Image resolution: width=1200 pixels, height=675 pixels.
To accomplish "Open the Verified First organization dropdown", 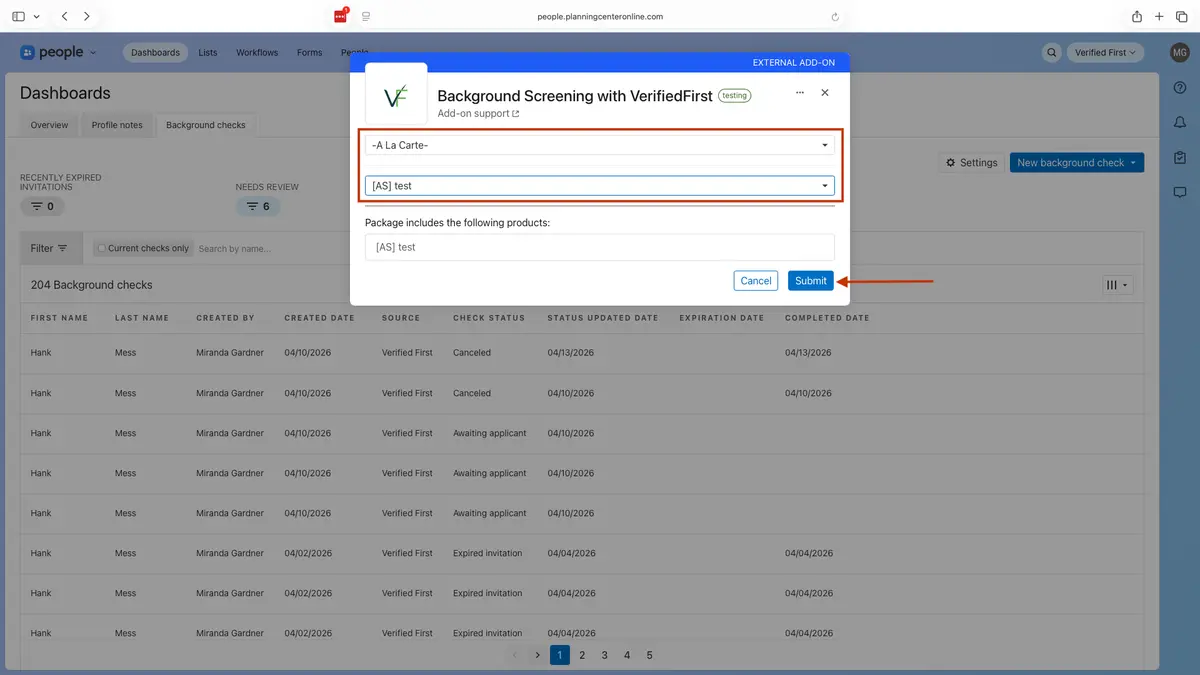I will tap(1105, 53).
